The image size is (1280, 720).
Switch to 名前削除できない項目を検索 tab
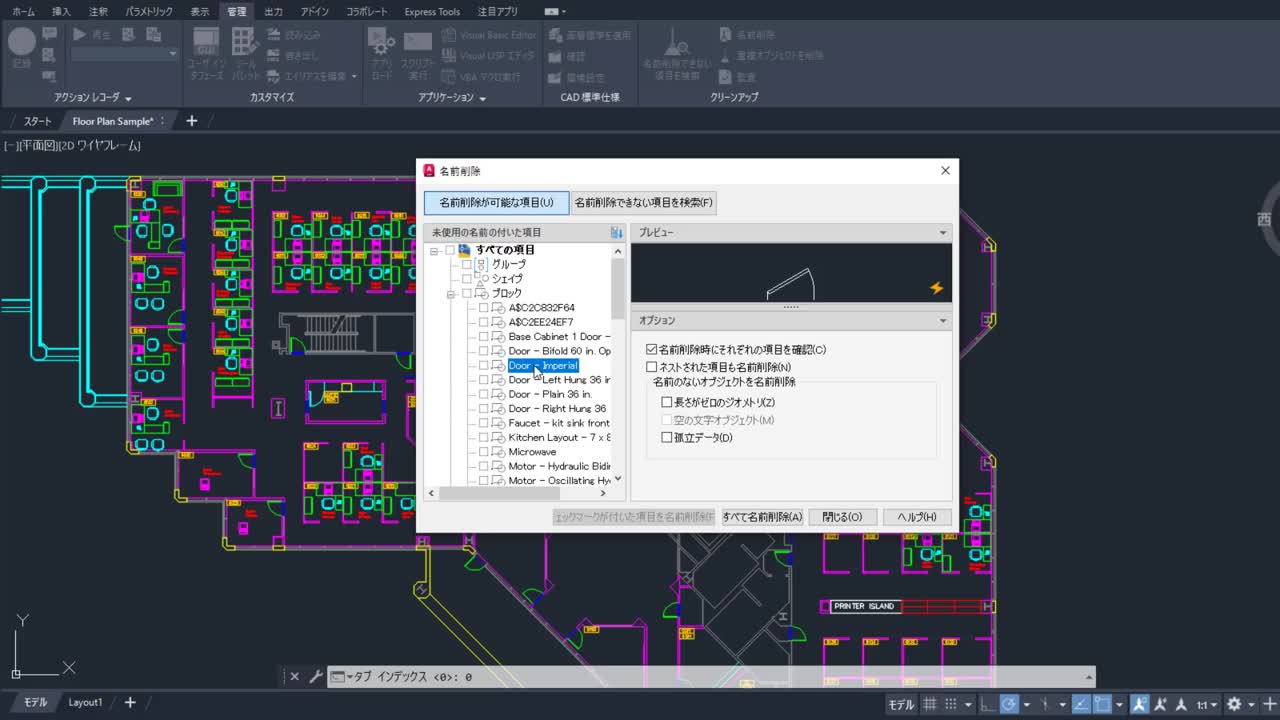tap(644, 203)
